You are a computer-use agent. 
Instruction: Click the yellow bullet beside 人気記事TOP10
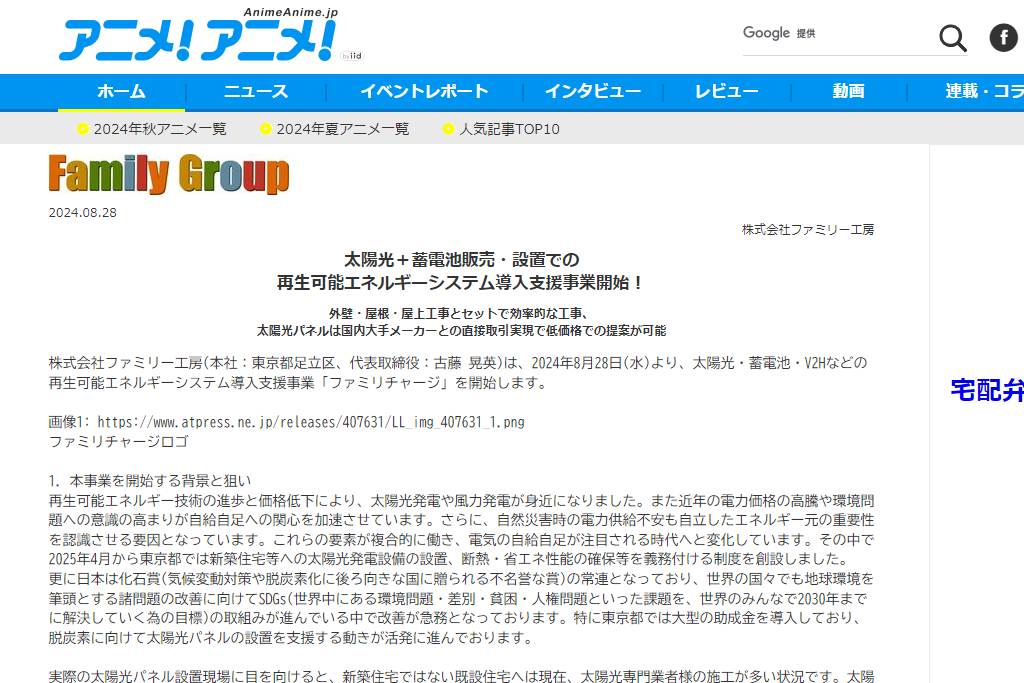pyautogui.click(x=449, y=129)
